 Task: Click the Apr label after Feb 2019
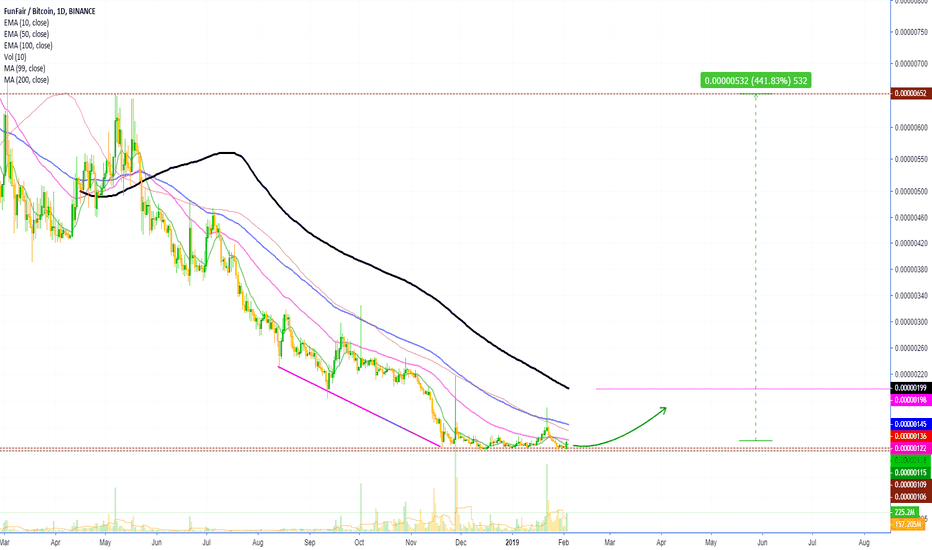click(x=662, y=542)
